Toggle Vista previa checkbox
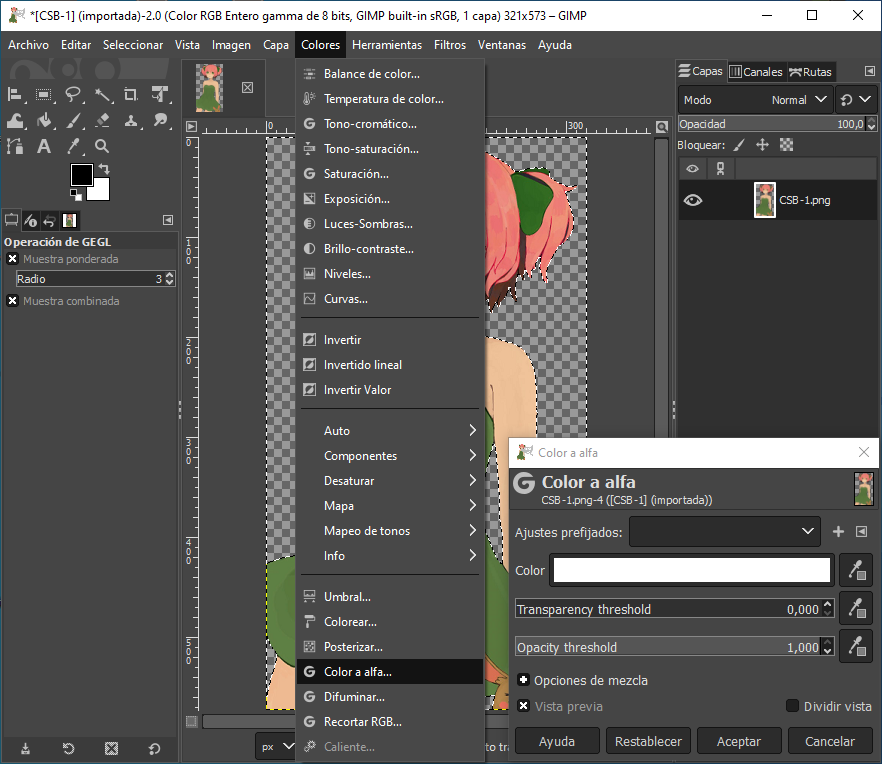 pos(523,706)
